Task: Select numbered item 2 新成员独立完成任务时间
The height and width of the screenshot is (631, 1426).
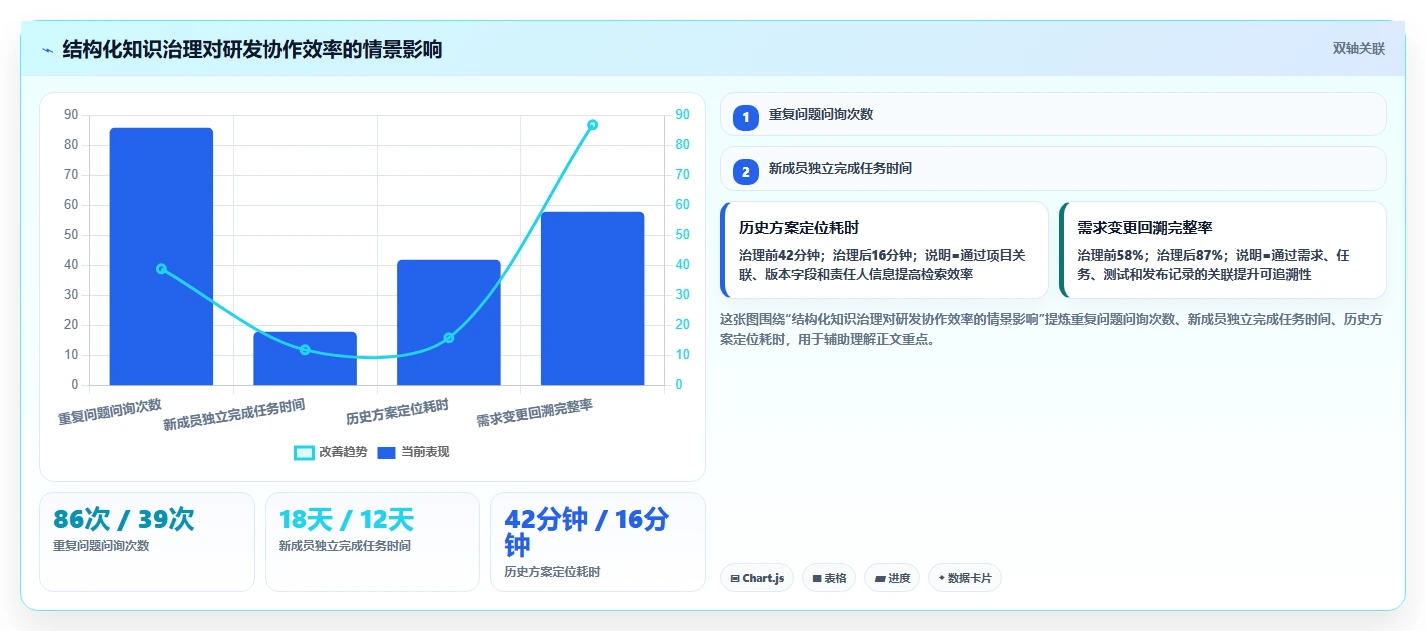Action: (x=1053, y=168)
